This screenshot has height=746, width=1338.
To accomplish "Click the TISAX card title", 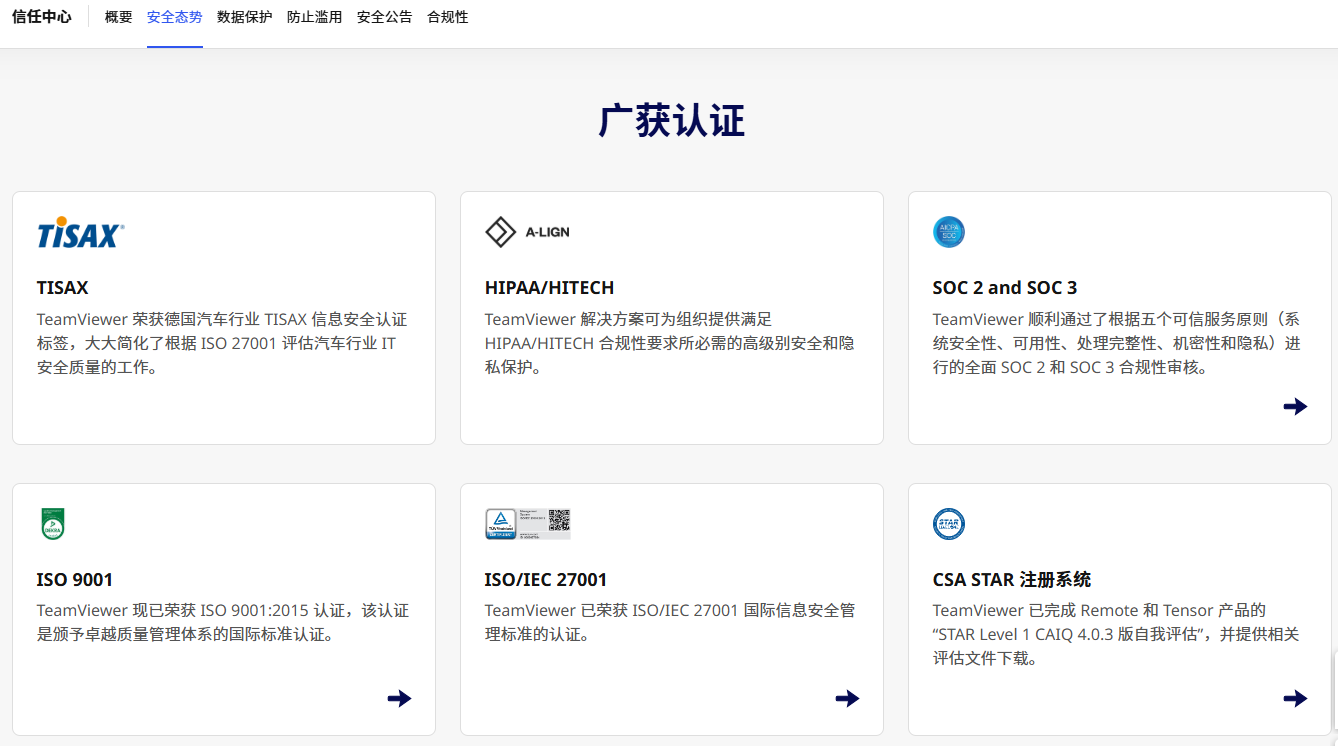I will 63,288.
